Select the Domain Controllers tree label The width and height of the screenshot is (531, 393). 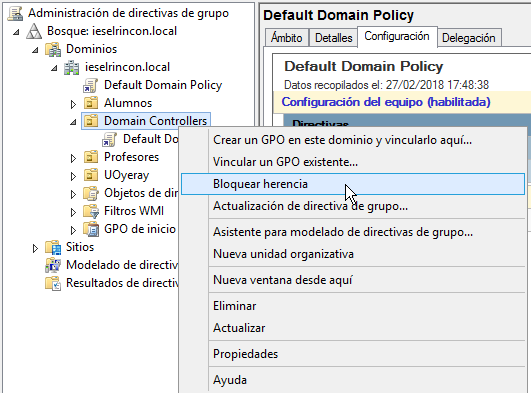[155, 121]
